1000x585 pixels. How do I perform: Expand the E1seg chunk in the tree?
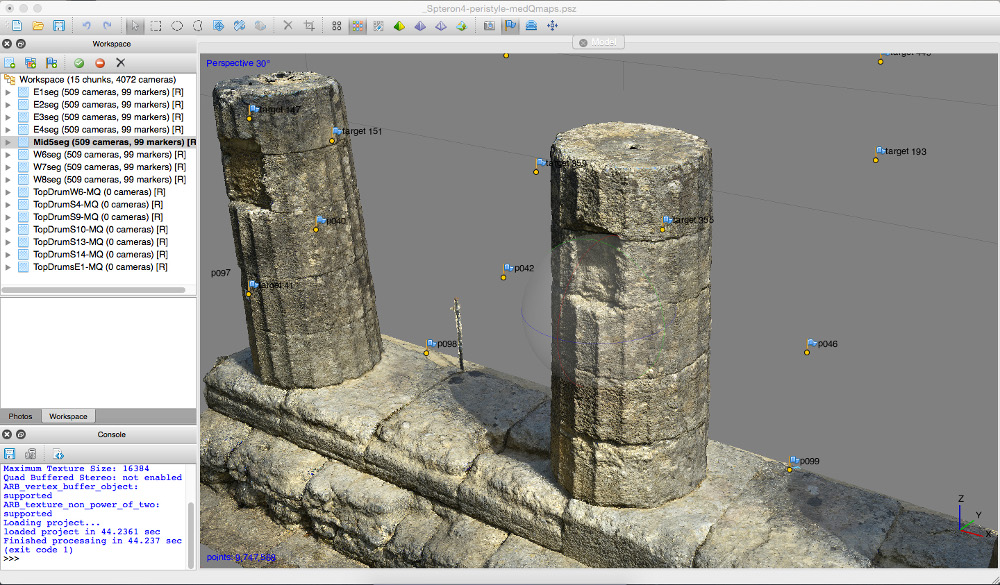[8, 91]
